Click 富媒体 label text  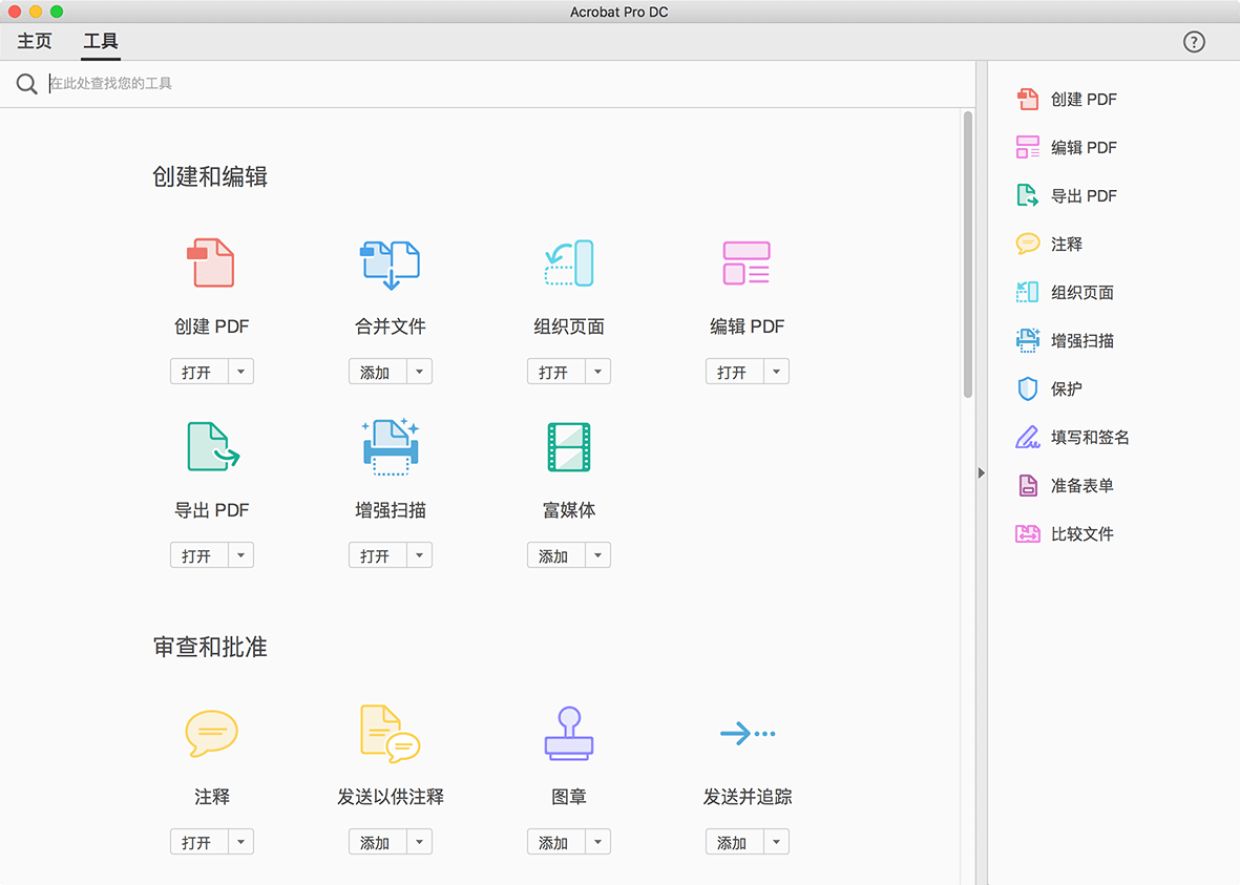(x=569, y=510)
